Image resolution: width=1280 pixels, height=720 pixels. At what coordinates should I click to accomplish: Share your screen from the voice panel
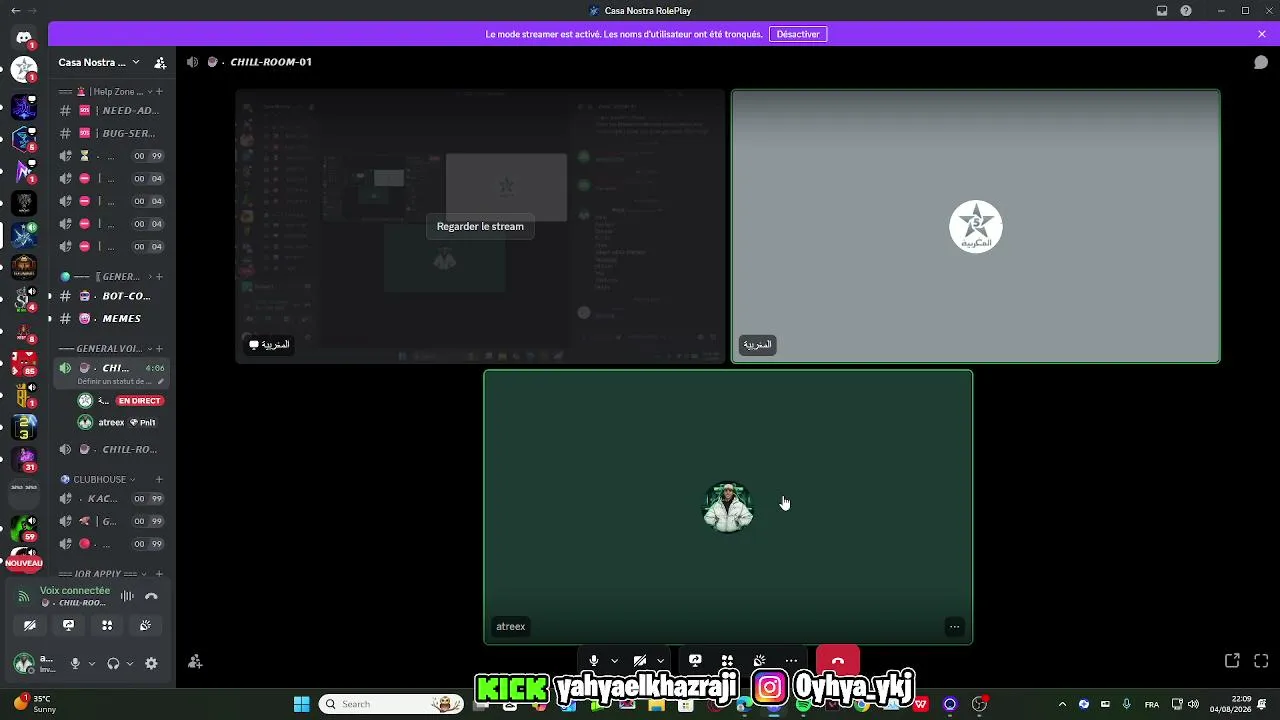click(68, 626)
